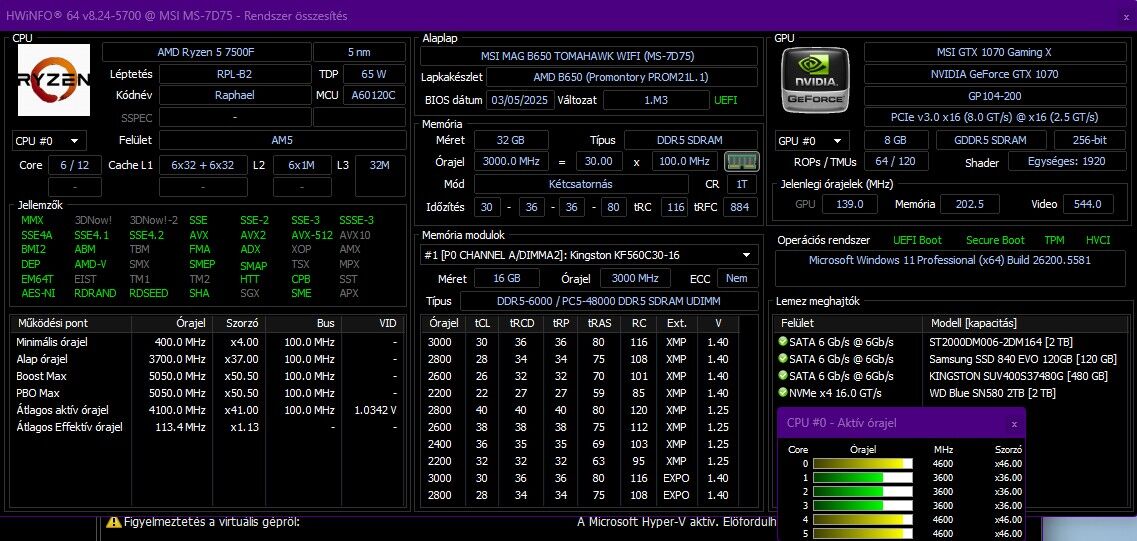
Task: Click the MSI GTX 1070 Gaming X field
Action: click(x=993, y=52)
